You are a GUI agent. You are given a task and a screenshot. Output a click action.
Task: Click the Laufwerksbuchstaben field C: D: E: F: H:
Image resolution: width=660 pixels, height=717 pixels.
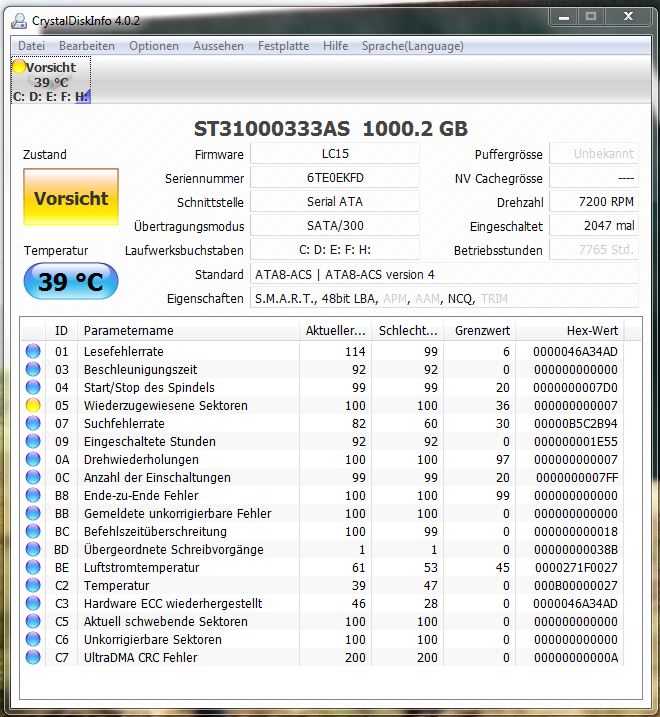click(x=335, y=250)
